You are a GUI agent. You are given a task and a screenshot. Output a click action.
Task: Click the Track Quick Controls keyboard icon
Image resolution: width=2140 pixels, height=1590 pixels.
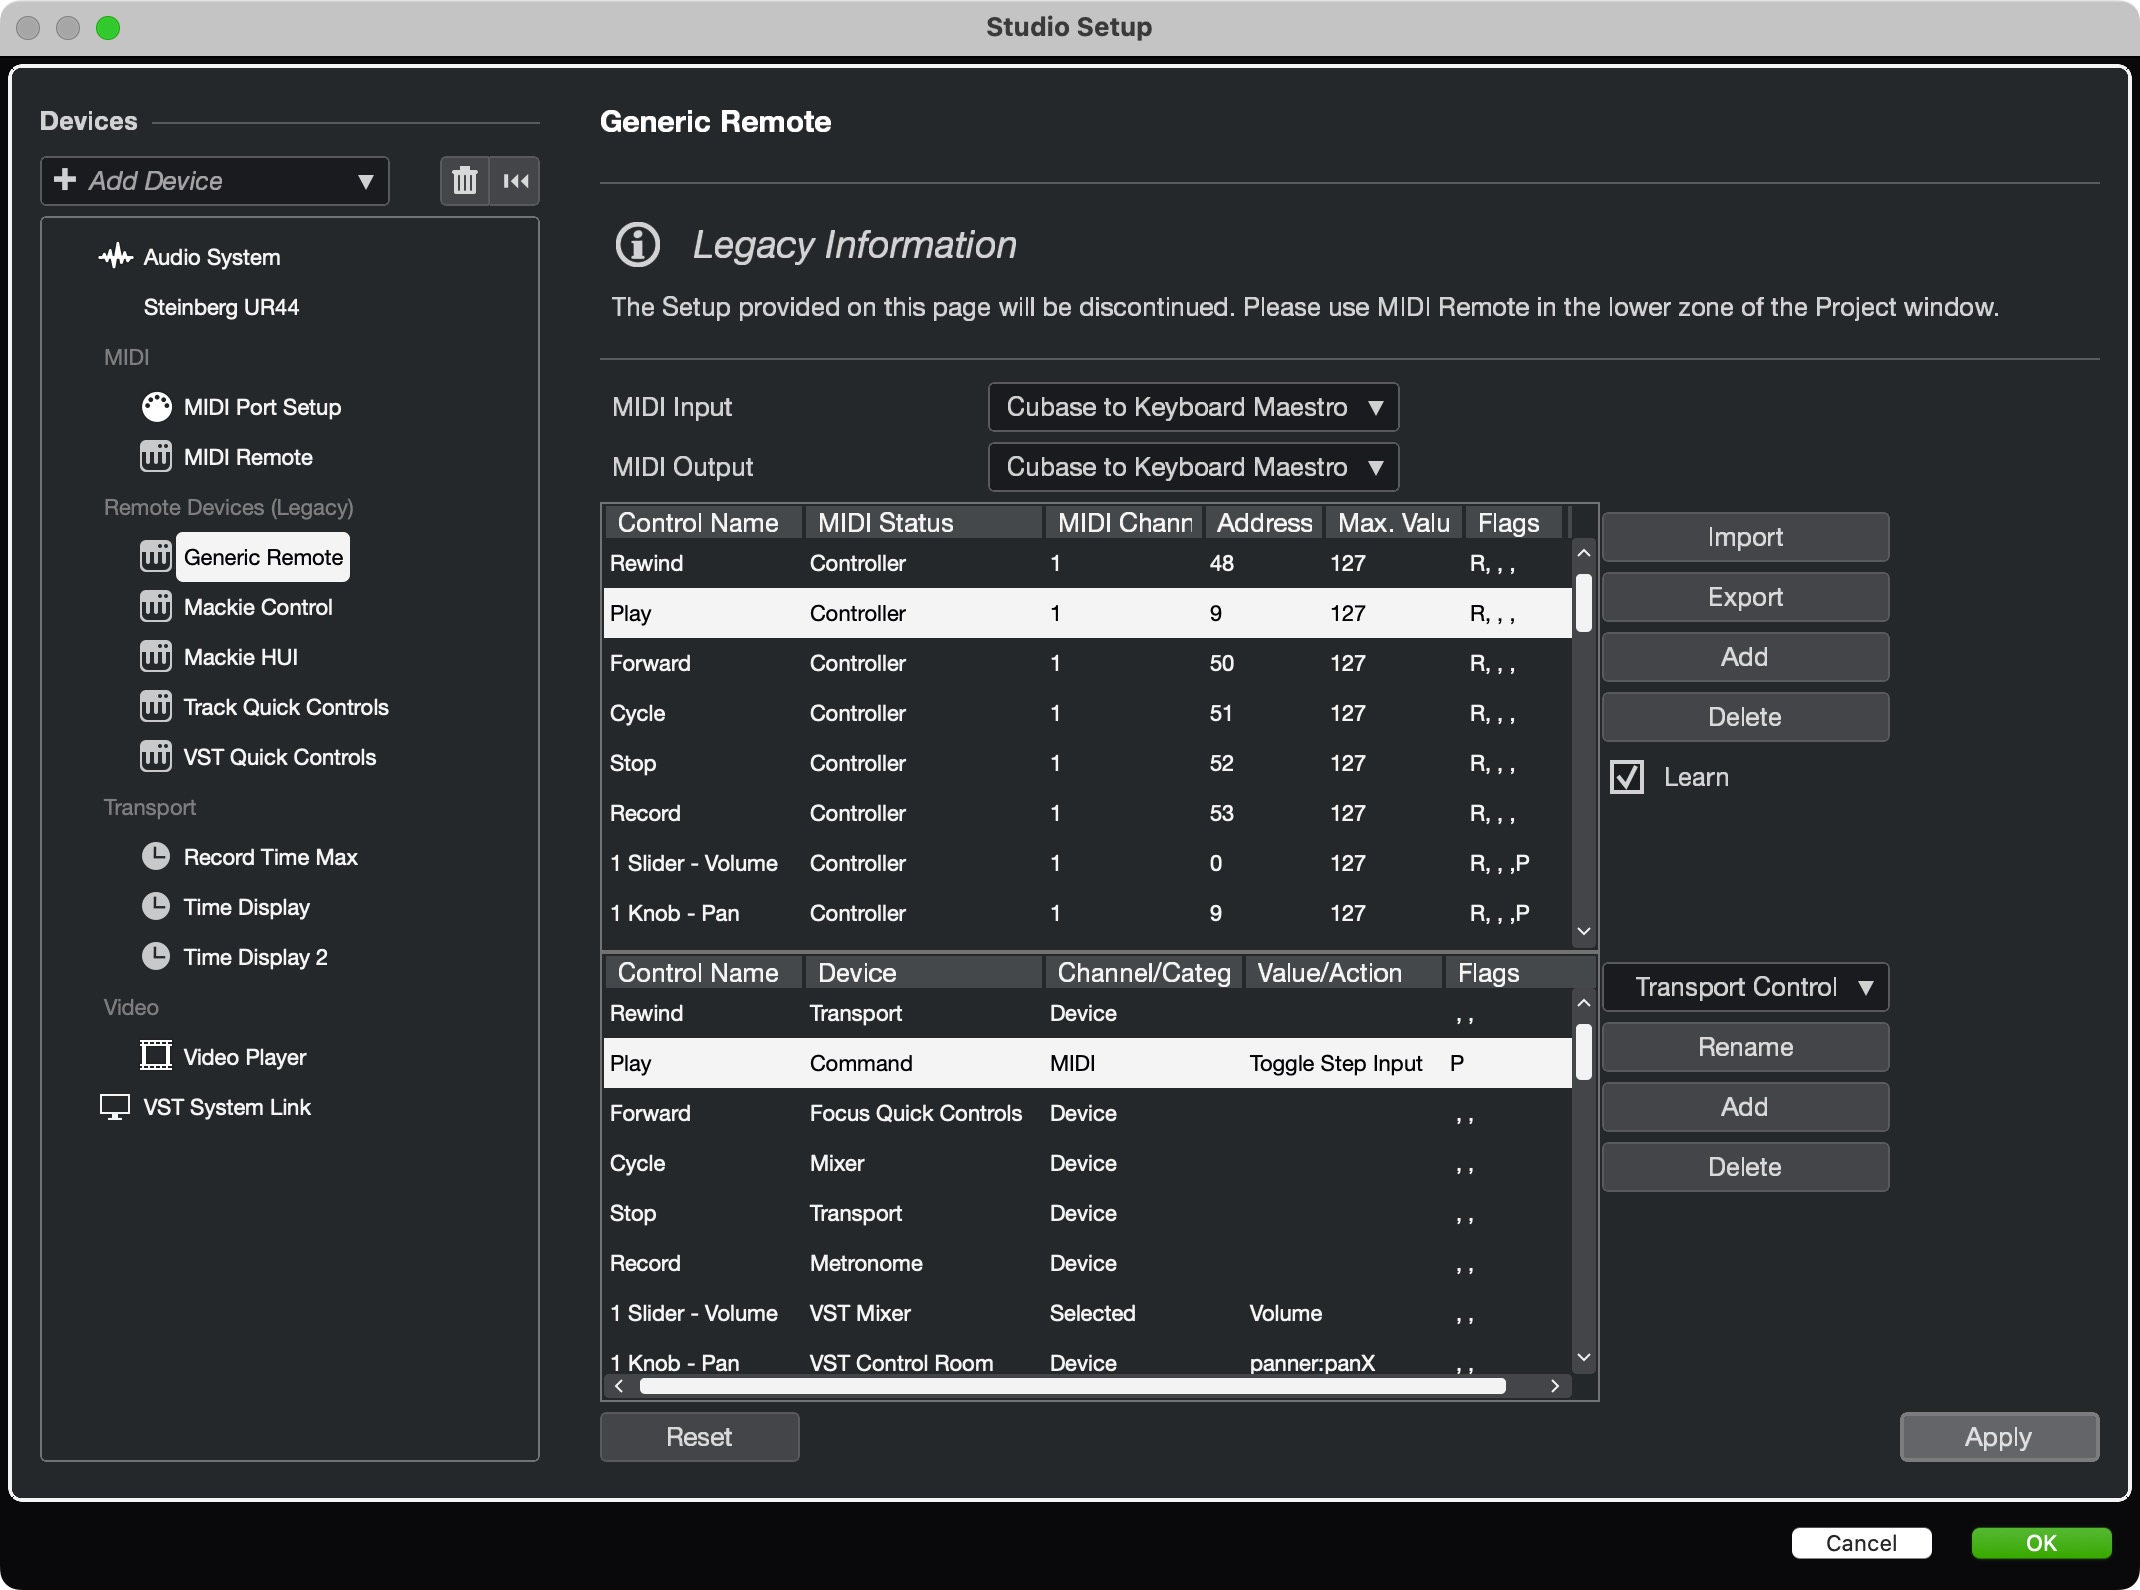tap(156, 707)
